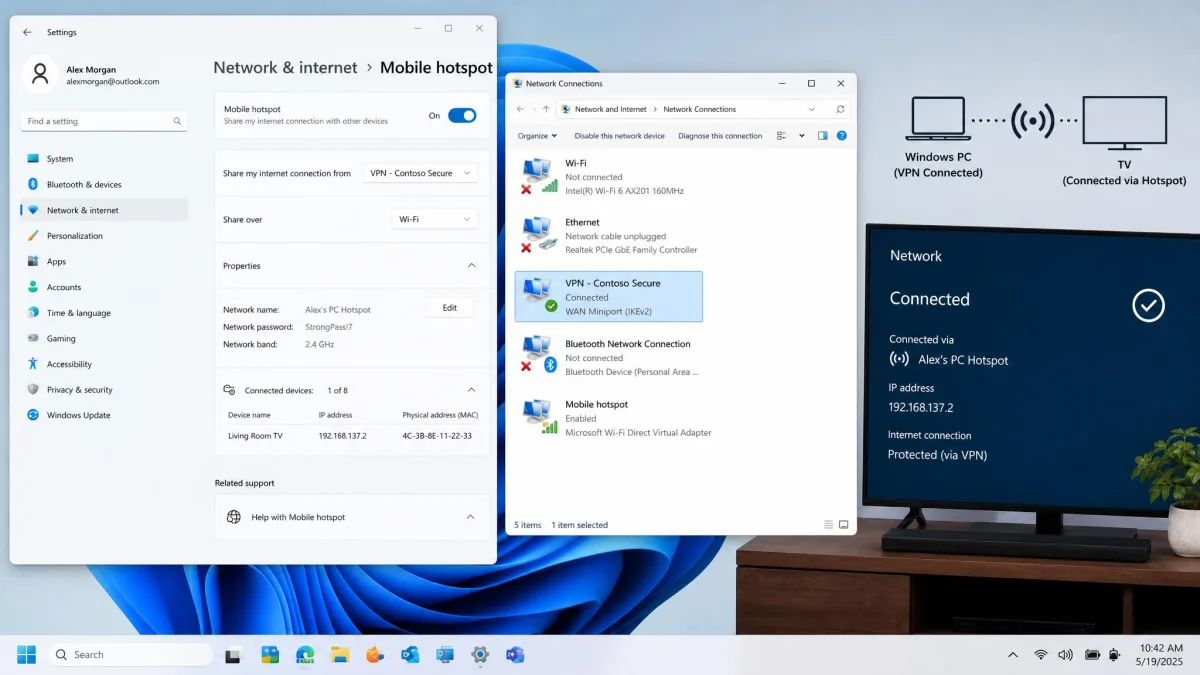Click IP address 192.168.137.2 in Settings
The image size is (1200, 675).
click(343, 436)
